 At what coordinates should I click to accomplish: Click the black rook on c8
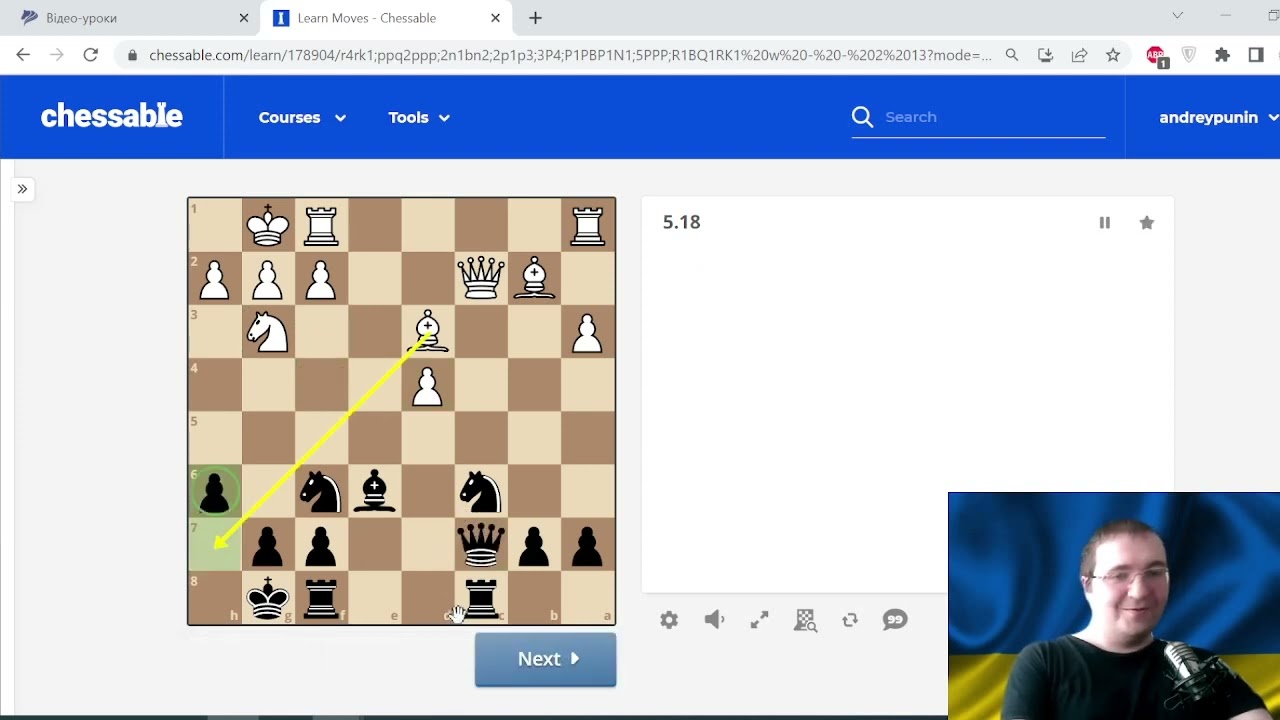pos(481,598)
